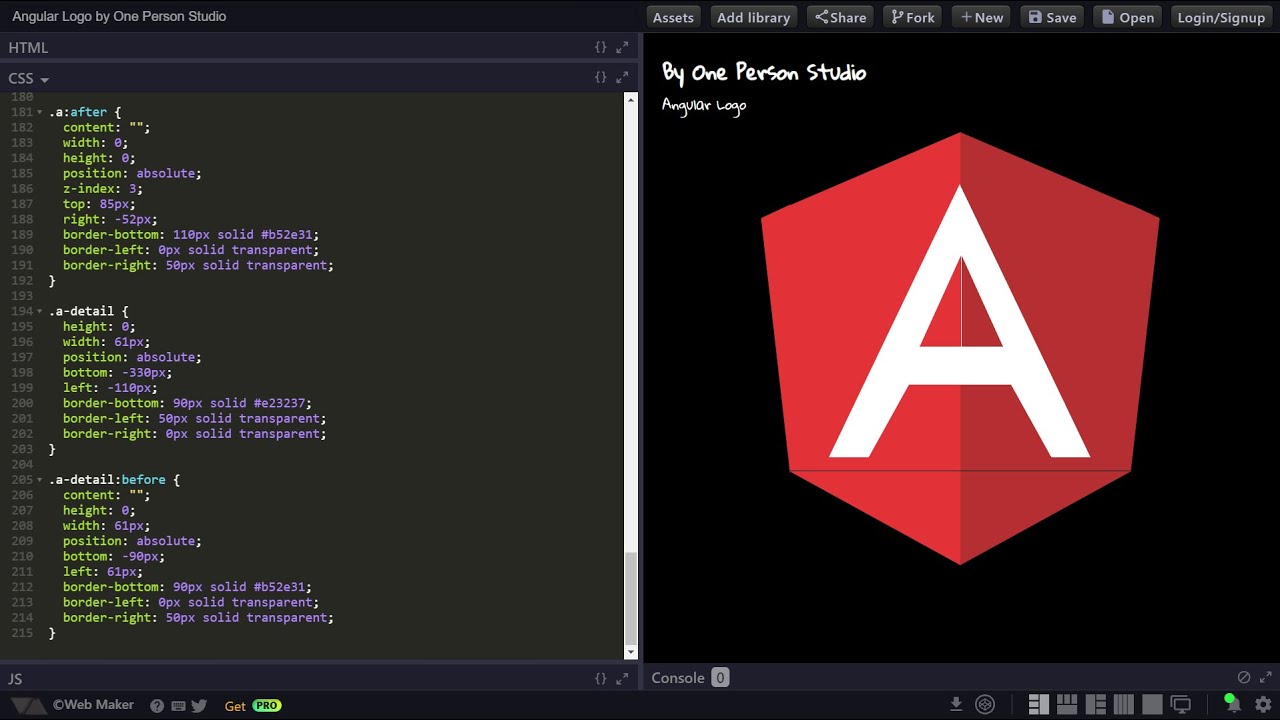Image resolution: width=1280 pixels, height=720 pixels.
Task: Switch to the first layout mode icon
Action: pos(1038,704)
